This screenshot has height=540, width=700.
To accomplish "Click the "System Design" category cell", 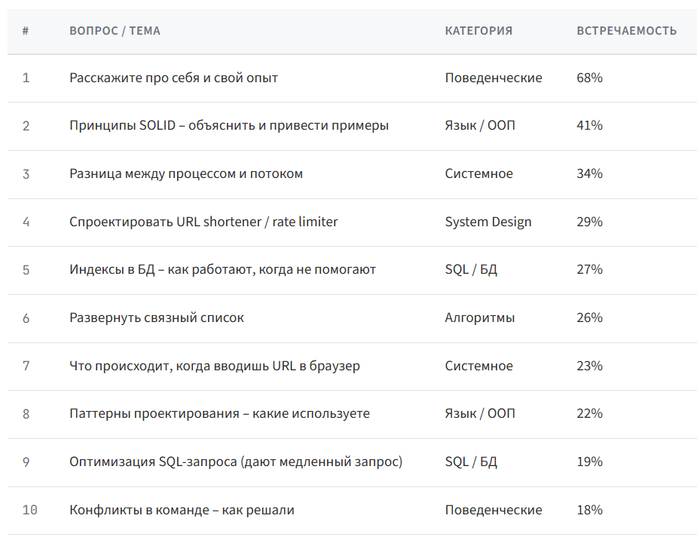I will tap(488, 222).
